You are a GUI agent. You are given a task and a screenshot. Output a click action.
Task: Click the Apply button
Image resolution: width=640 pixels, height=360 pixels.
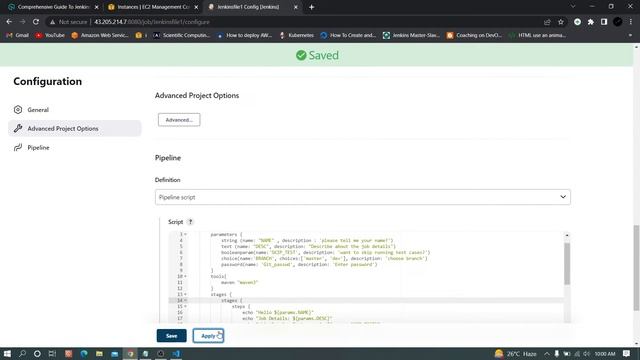208,336
